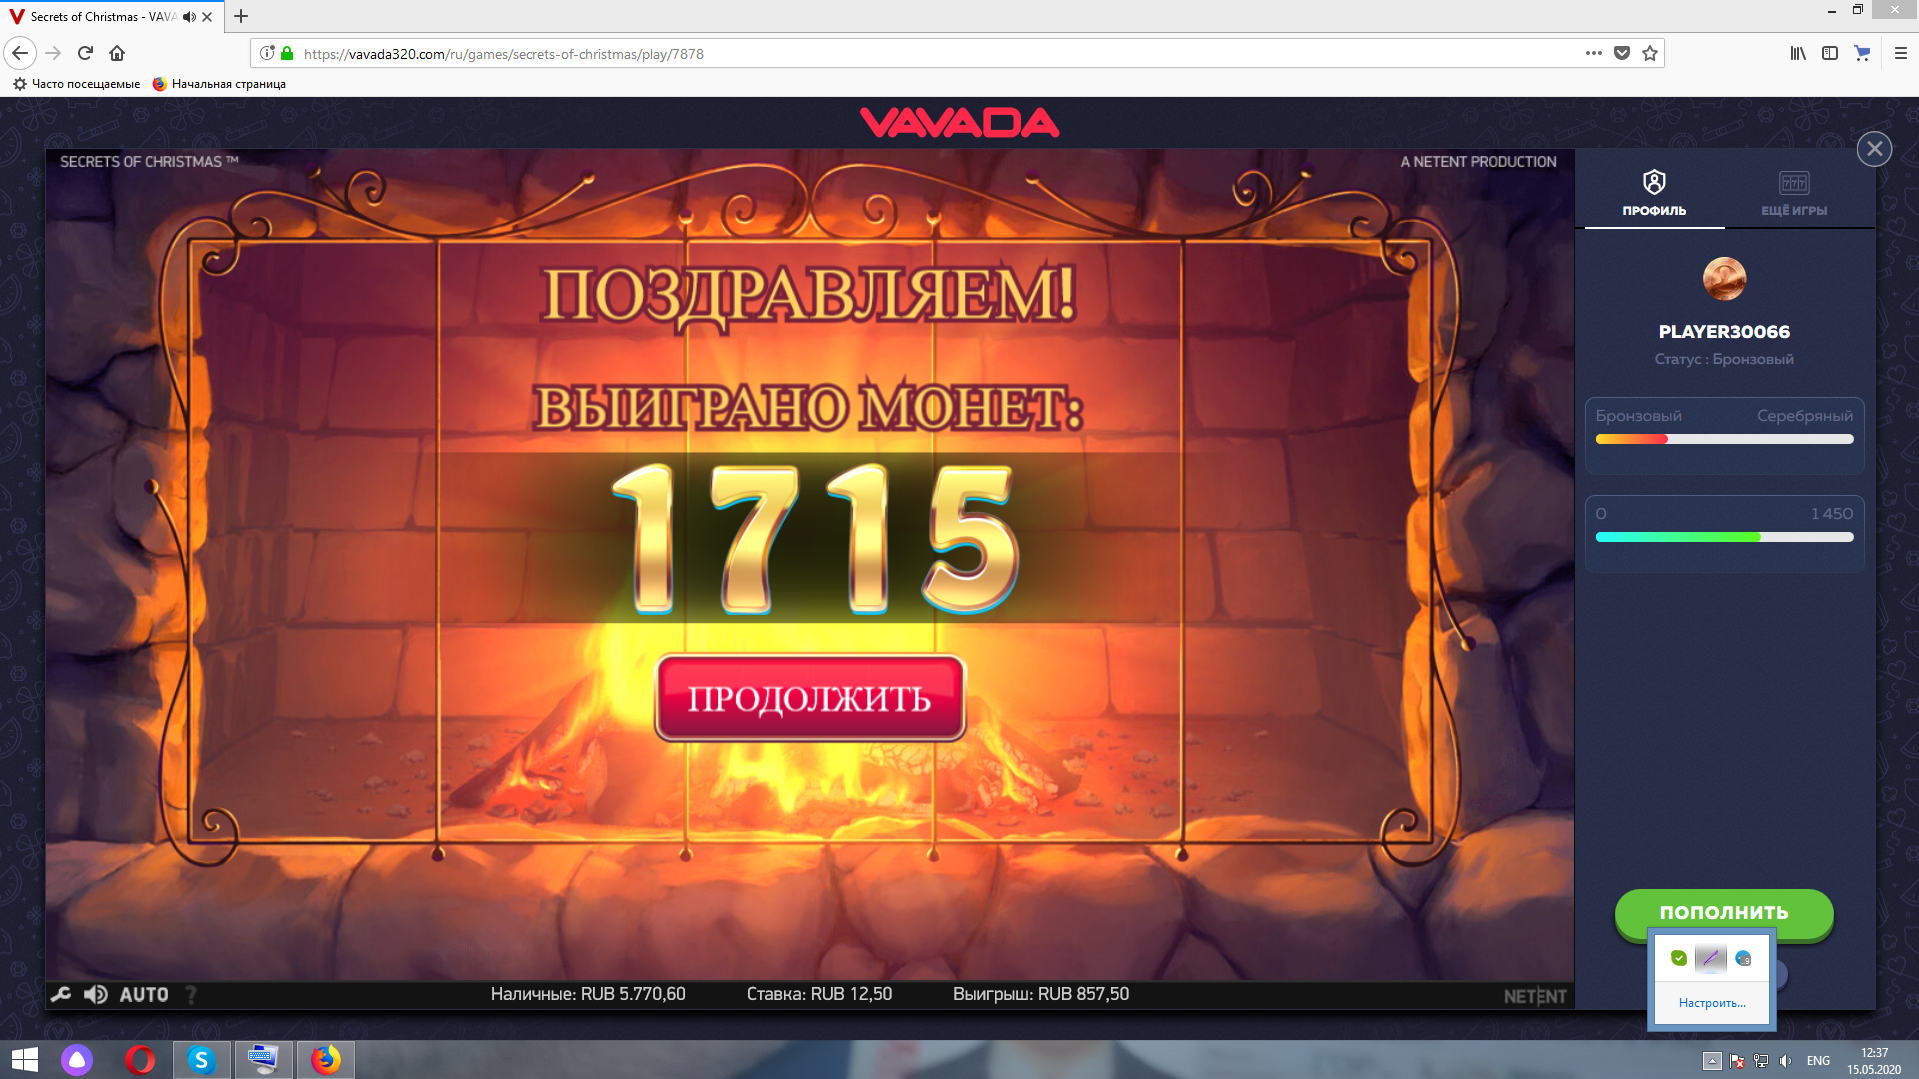This screenshot has height=1079, width=1919.
Task: Bookmark this page star icon
Action: 1650,54
